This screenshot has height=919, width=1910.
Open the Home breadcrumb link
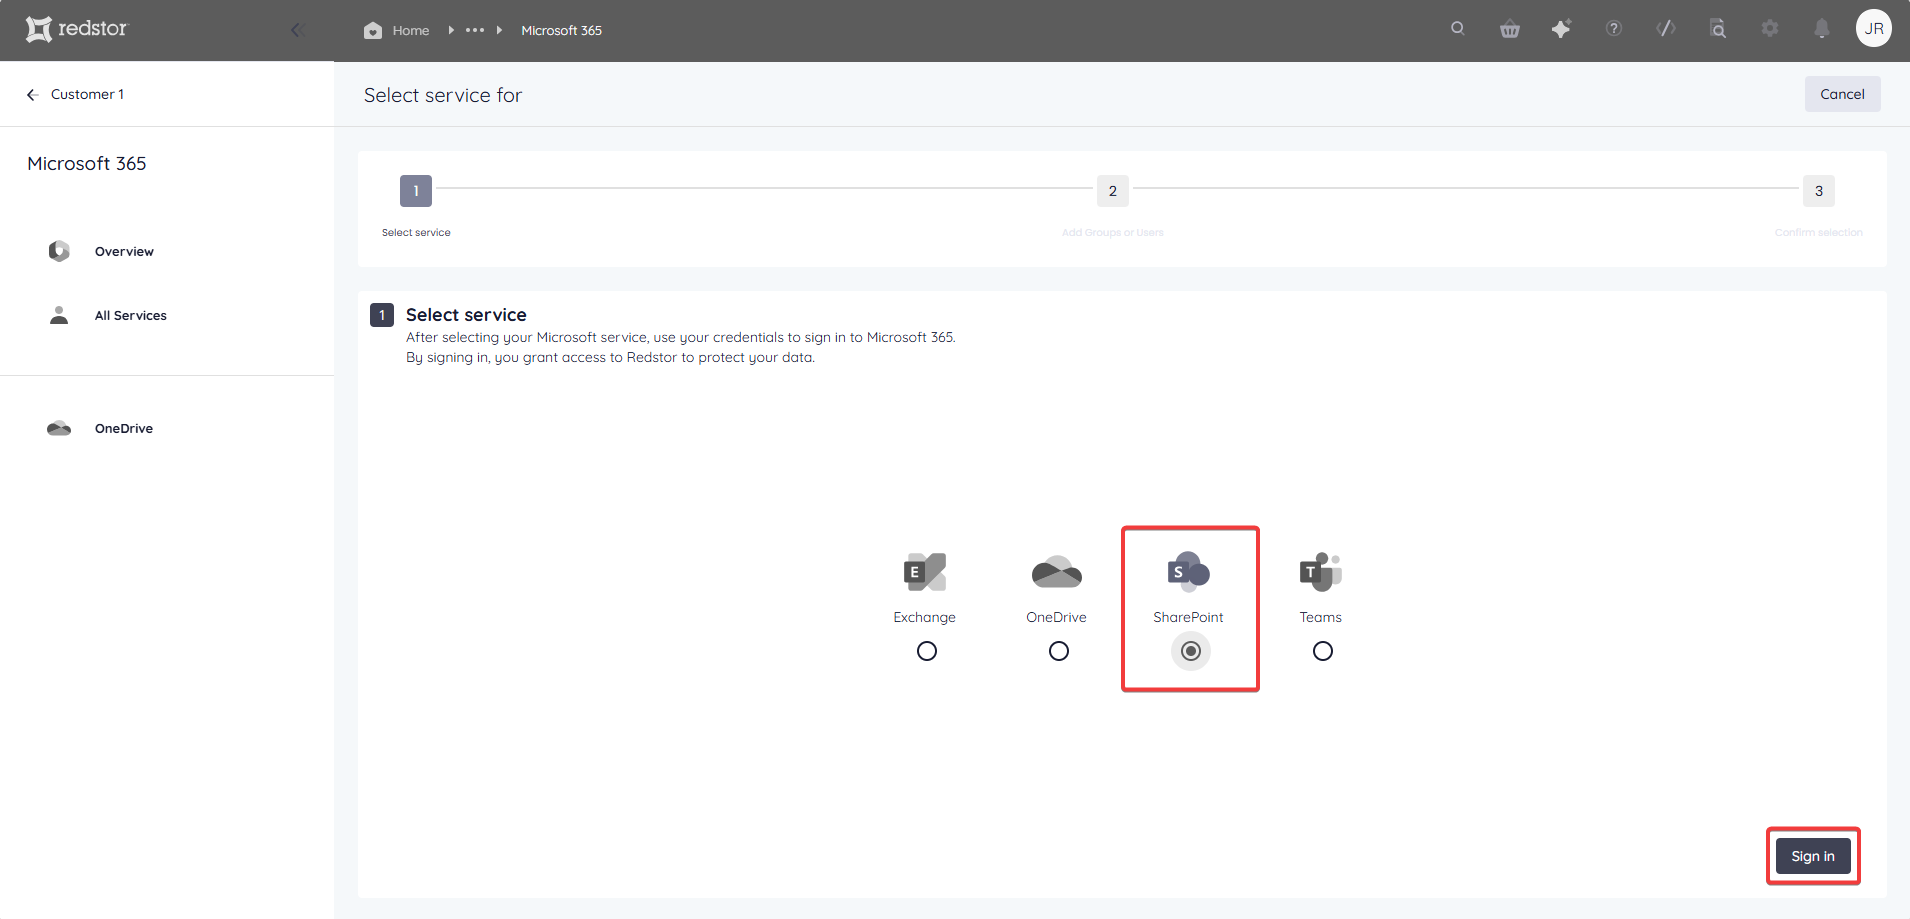point(411,31)
